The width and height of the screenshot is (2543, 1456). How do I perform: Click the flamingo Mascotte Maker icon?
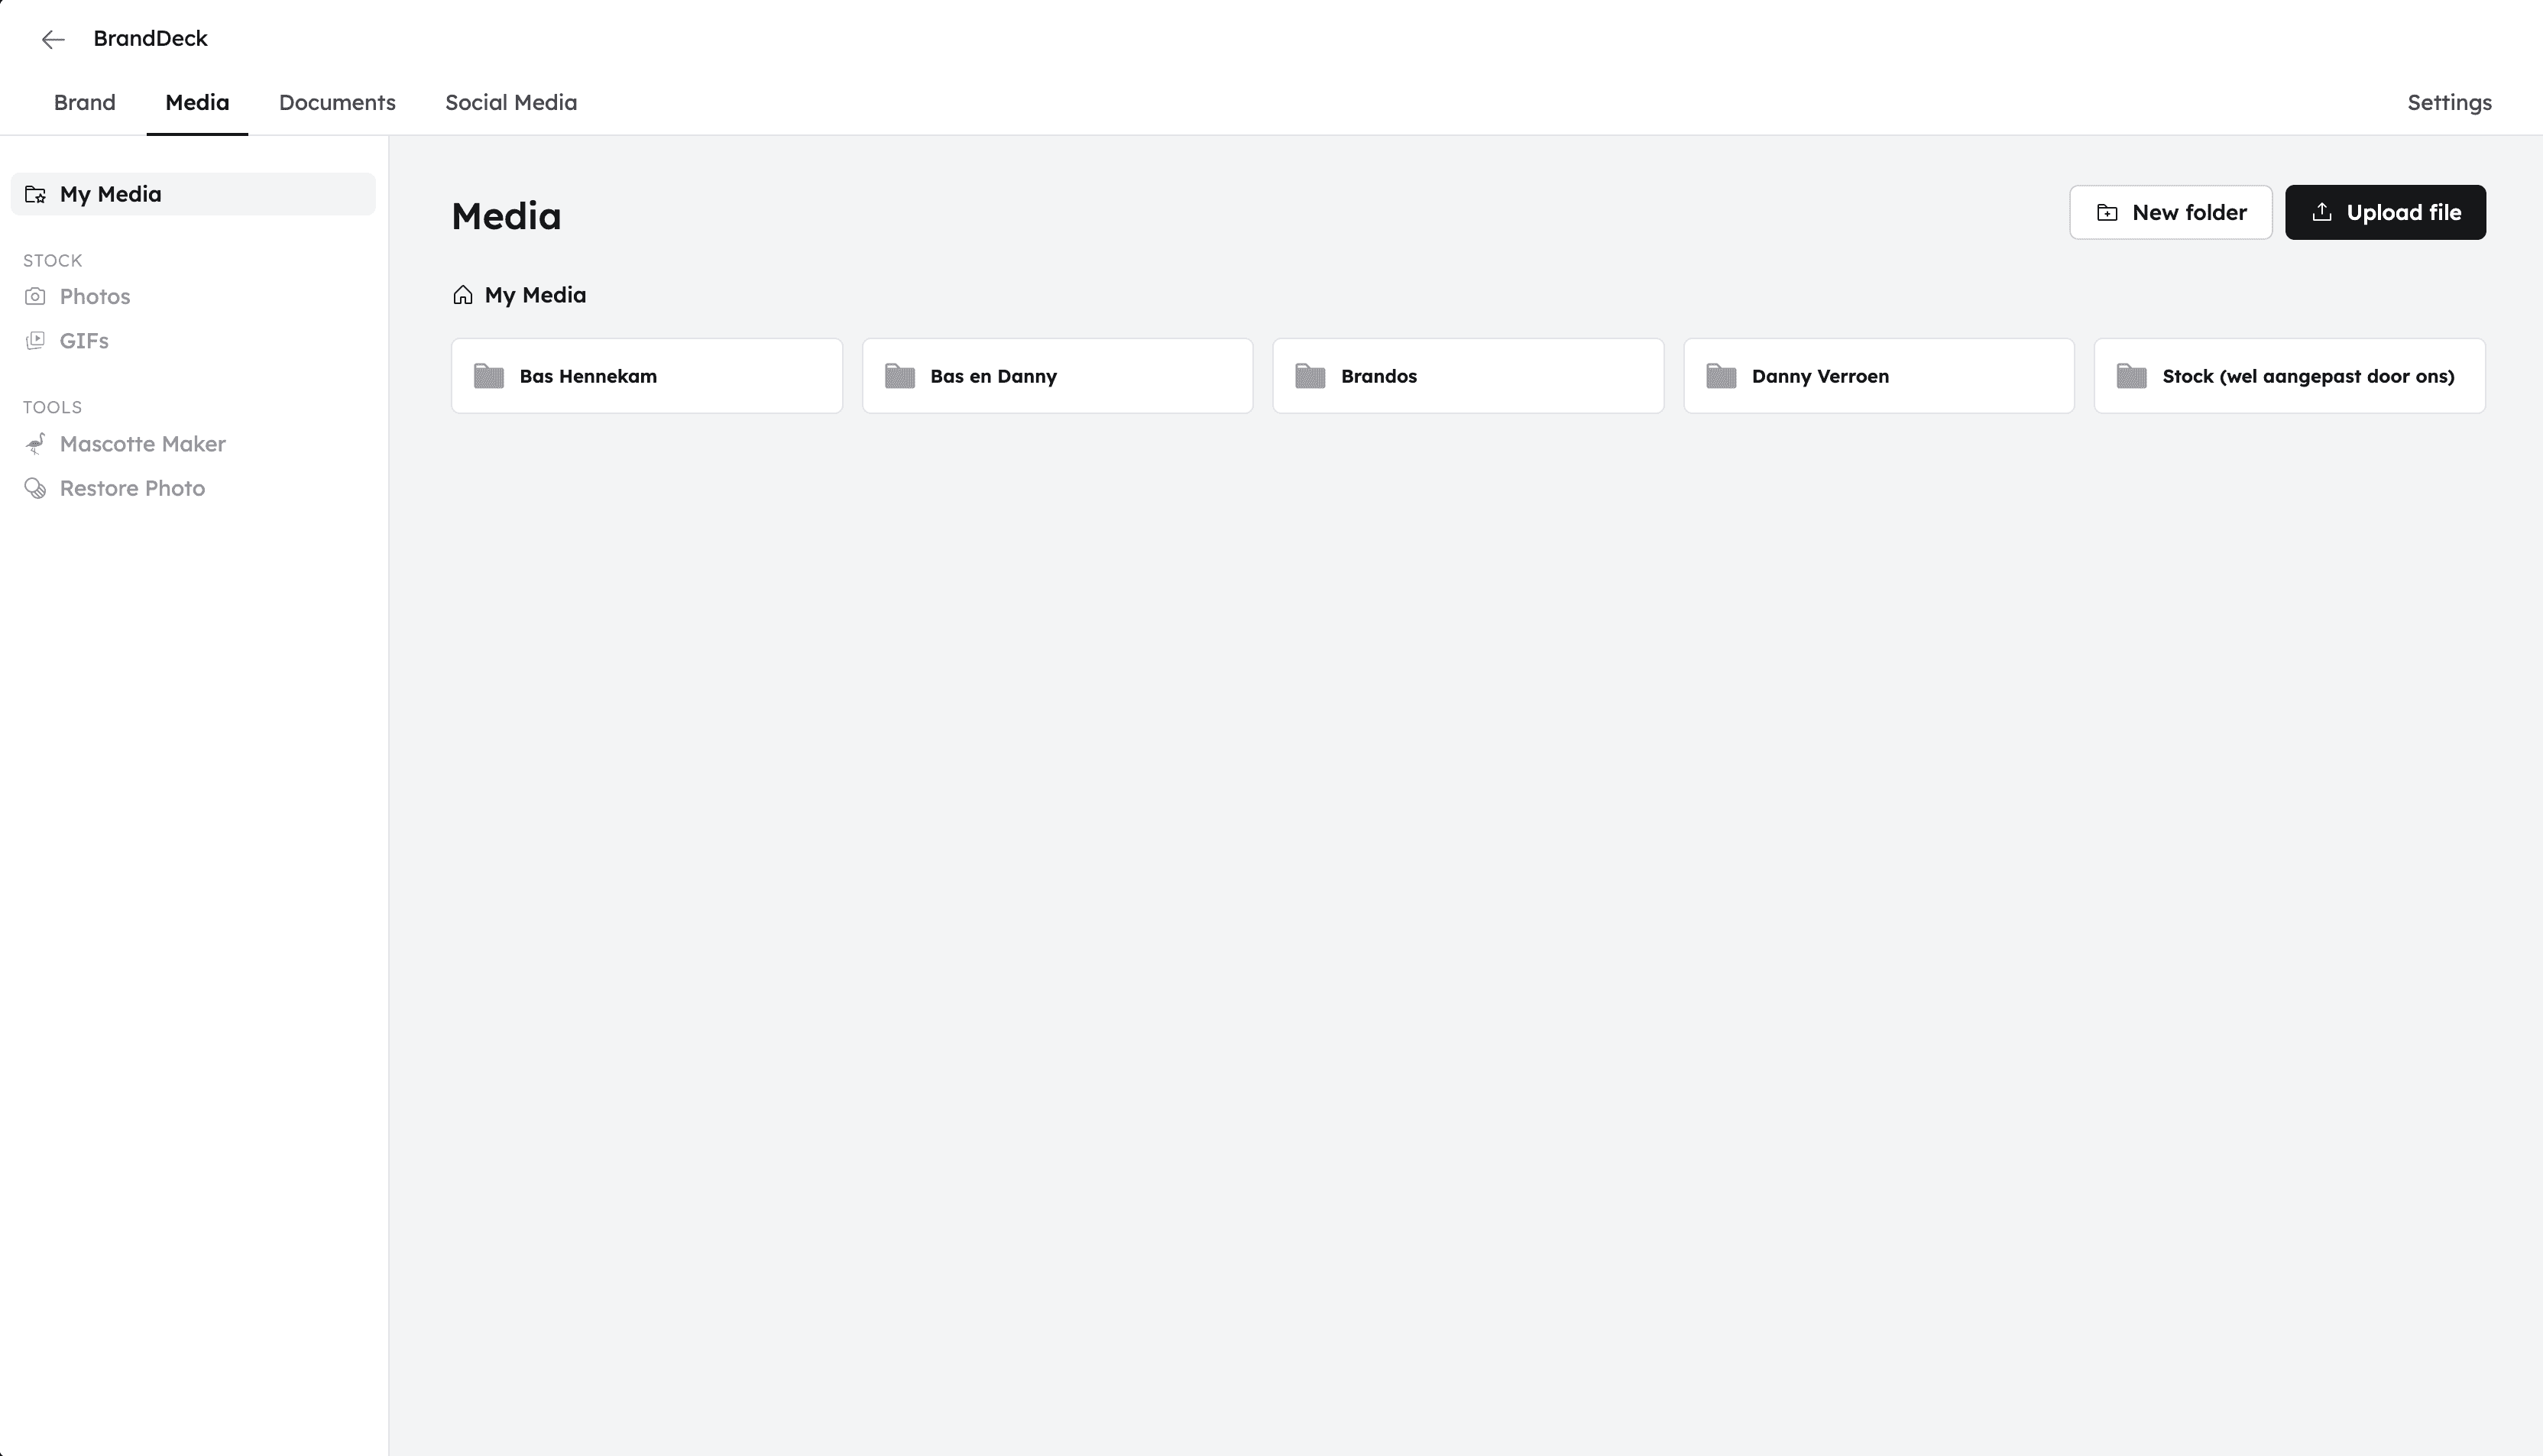click(35, 444)
